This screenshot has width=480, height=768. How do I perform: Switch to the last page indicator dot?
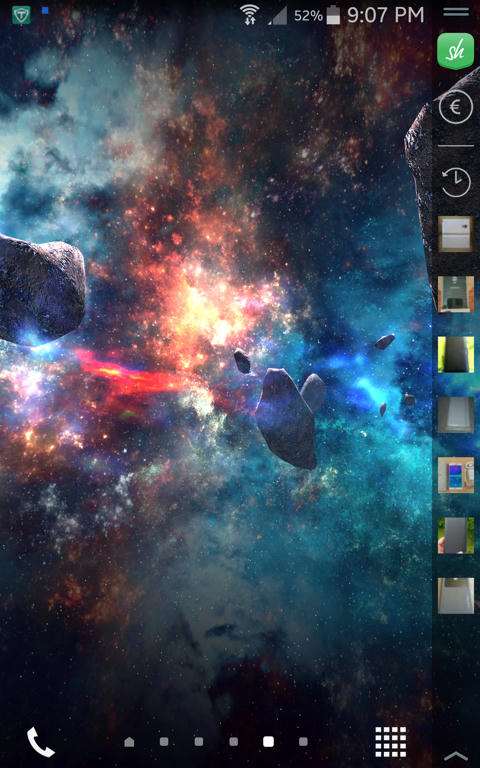pyautogui.click(x=303, y=742)
